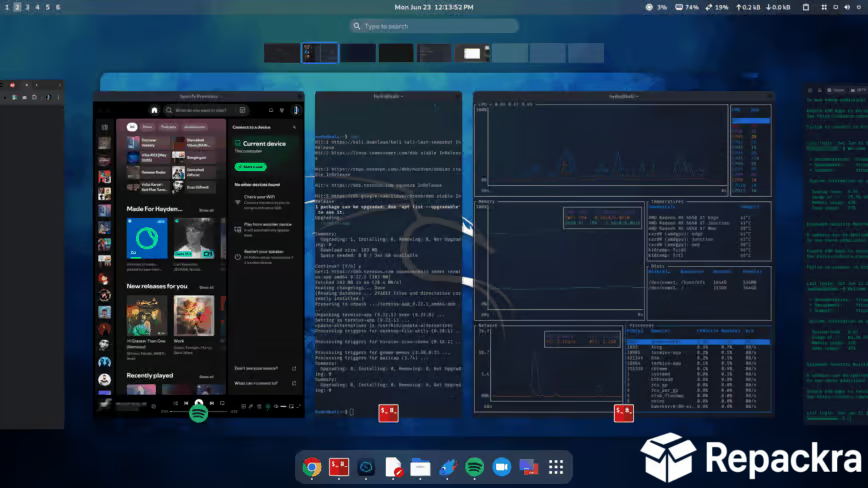
Task: Open top bar volume indicator
Action: tap(847, 7)
